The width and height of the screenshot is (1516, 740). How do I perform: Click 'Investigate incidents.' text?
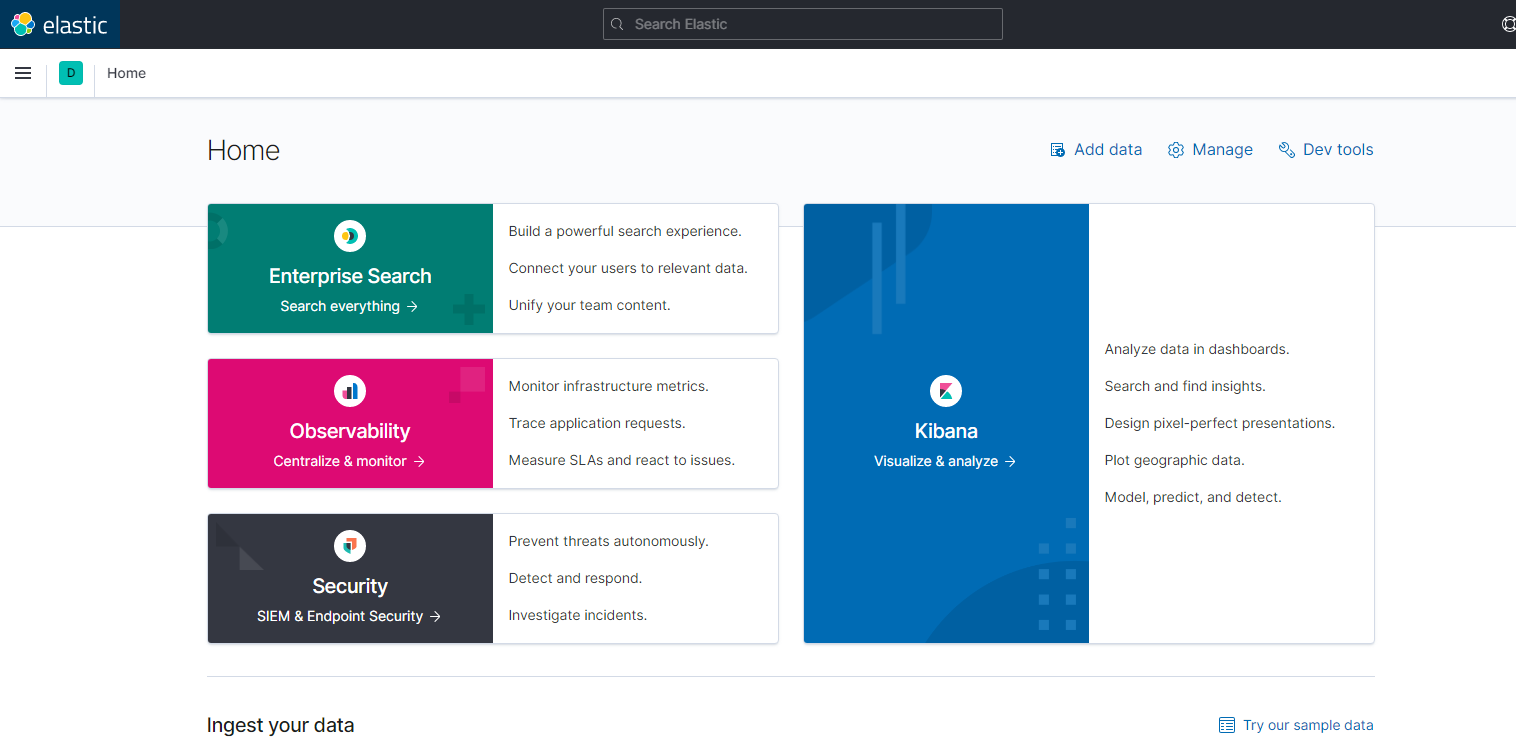point(578,615)
